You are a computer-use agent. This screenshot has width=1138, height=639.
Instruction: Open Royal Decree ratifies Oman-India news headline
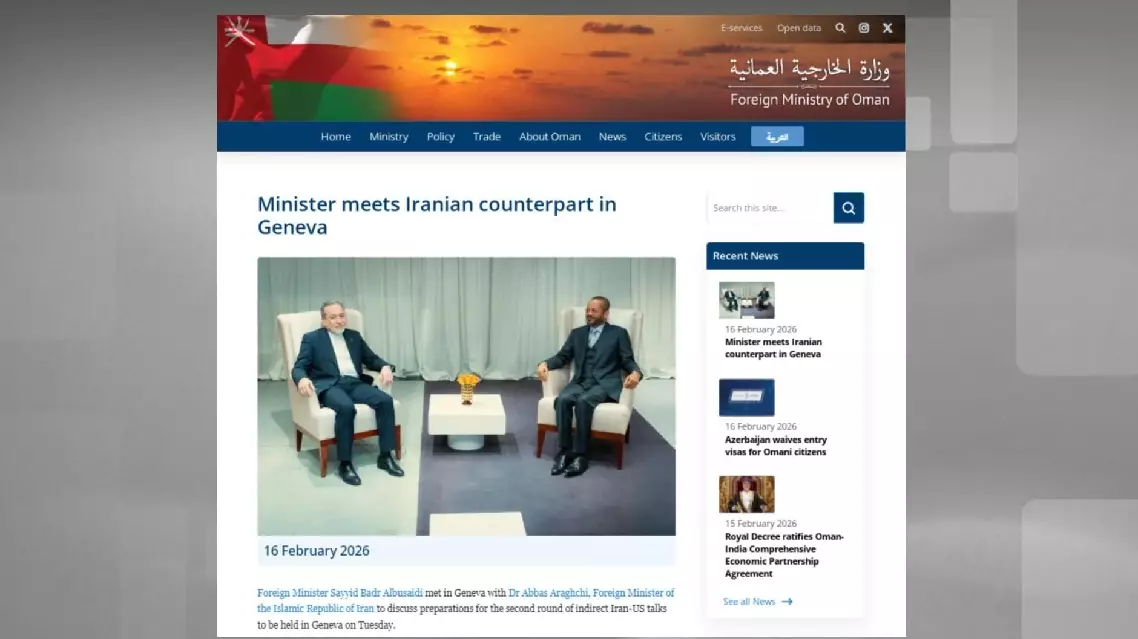click(784, 555)
